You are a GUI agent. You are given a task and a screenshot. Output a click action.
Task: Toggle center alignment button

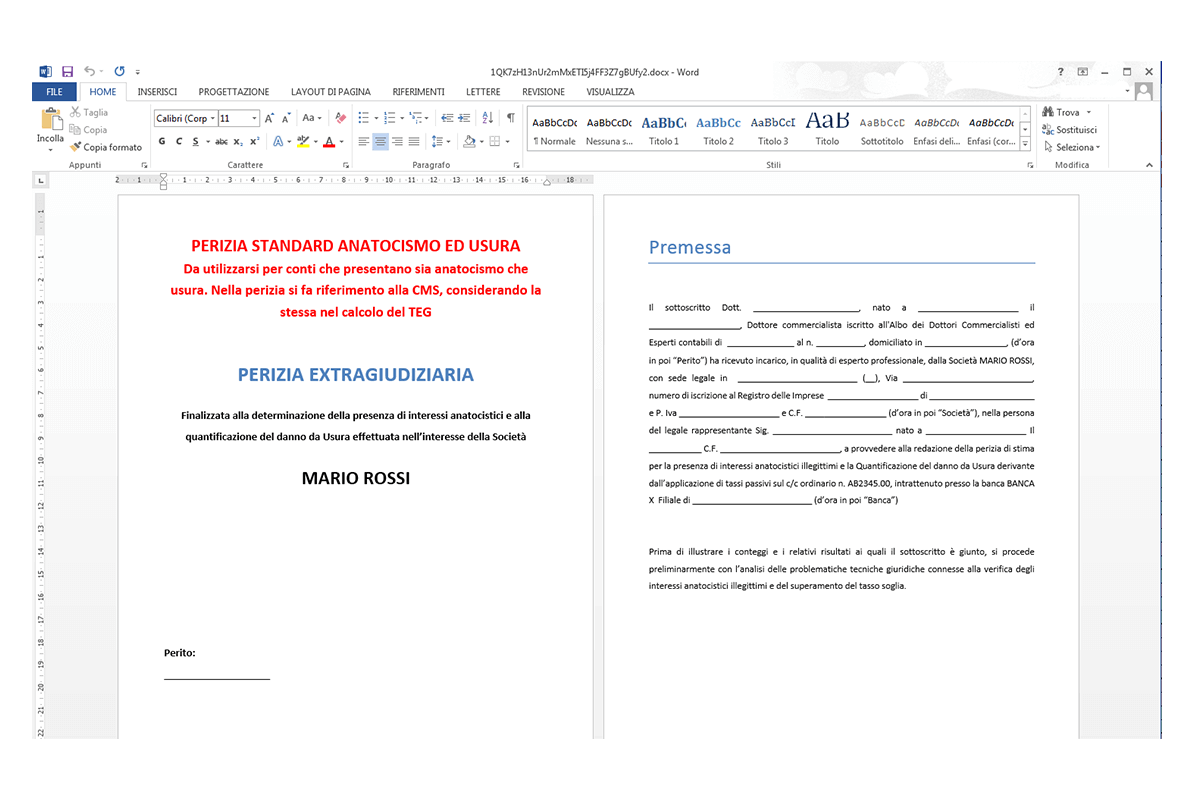point(380,142)
